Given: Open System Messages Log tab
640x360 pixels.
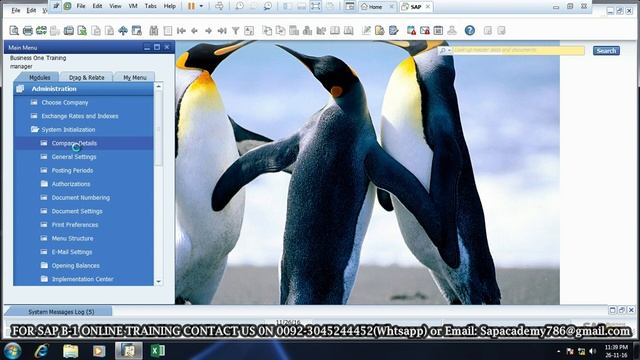Looking at the screenshot, I should pos(60,311).
